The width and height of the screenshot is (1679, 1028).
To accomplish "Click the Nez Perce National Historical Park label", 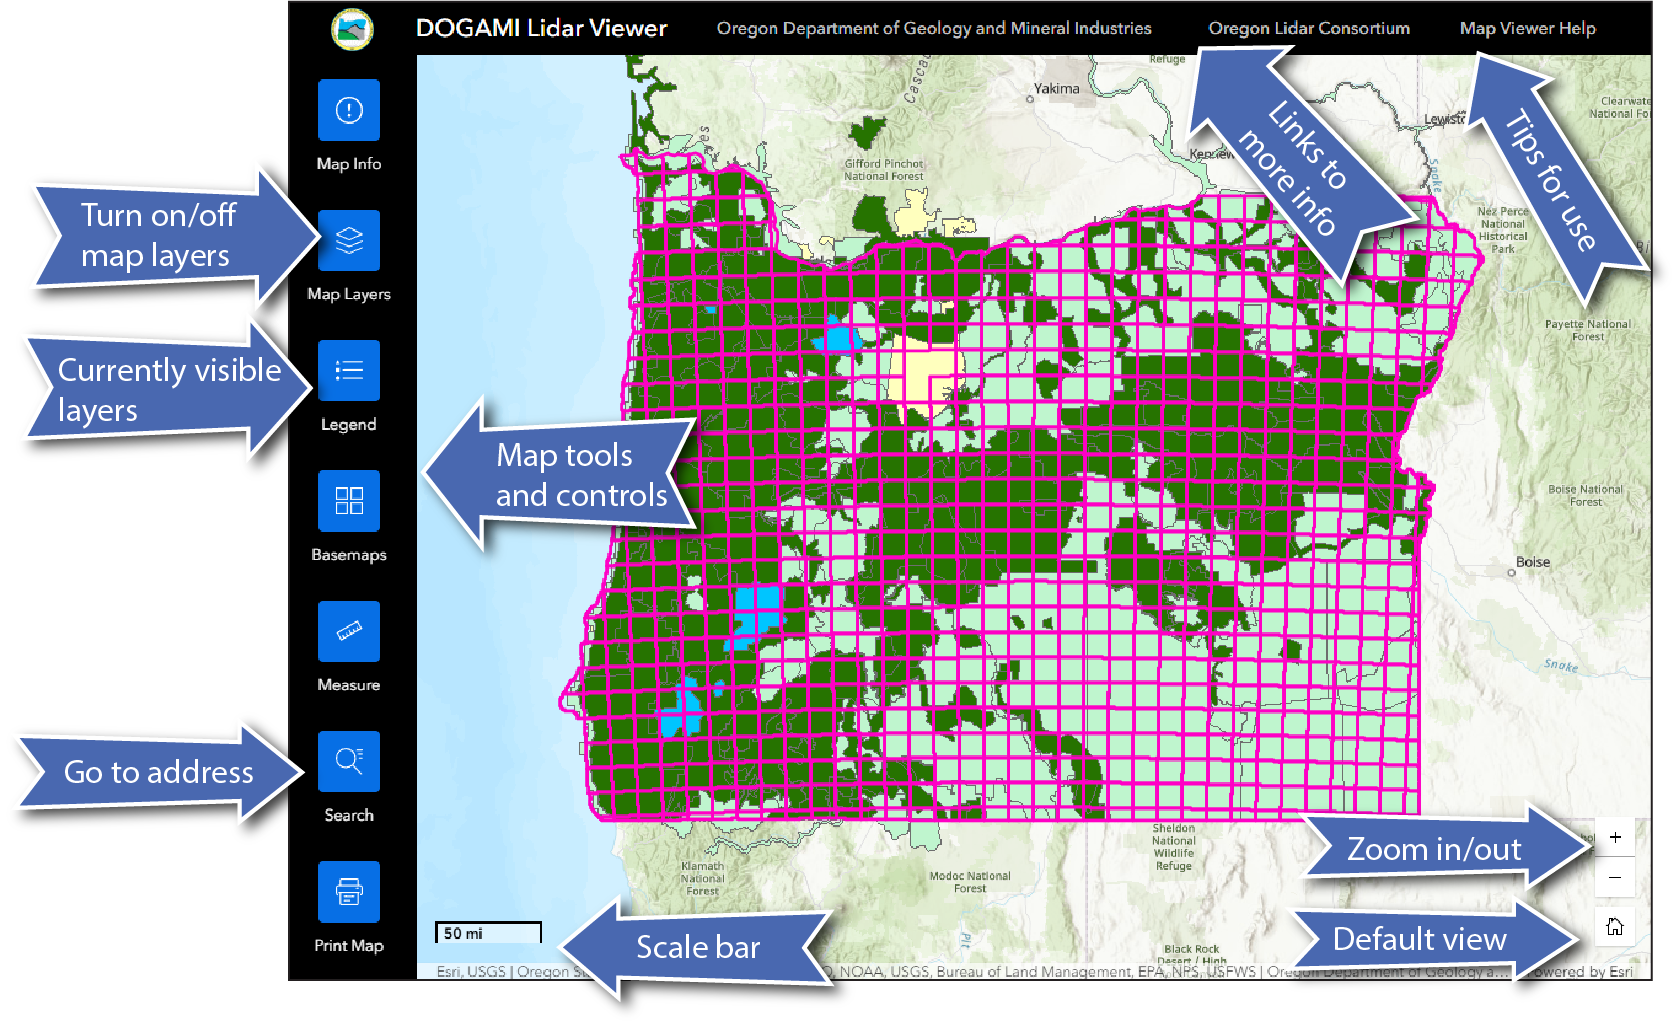I will (x=1503, y=230).
